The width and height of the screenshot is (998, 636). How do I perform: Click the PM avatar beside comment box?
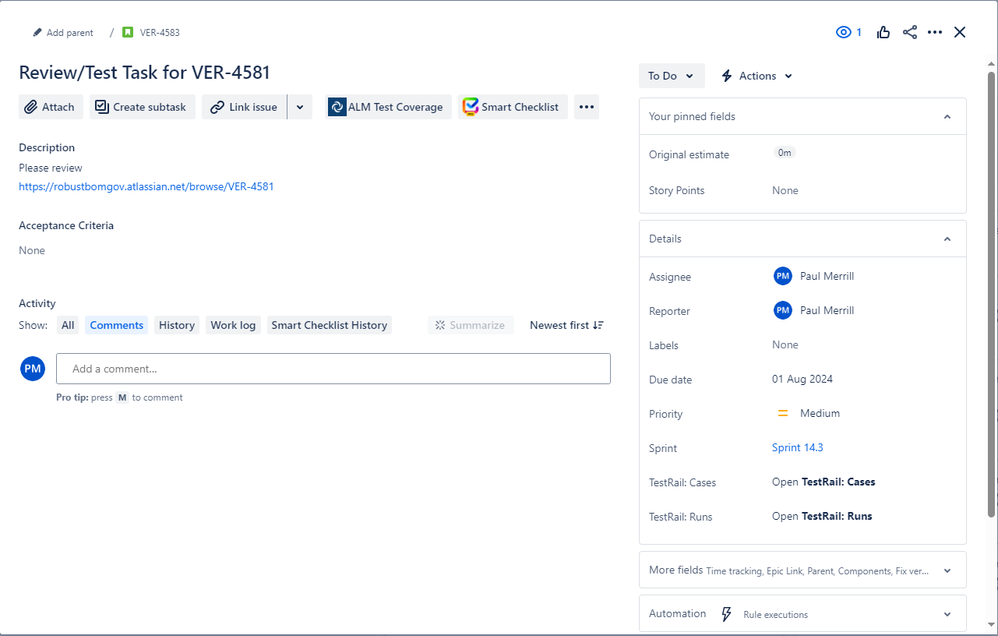click(x=32, y=369)
